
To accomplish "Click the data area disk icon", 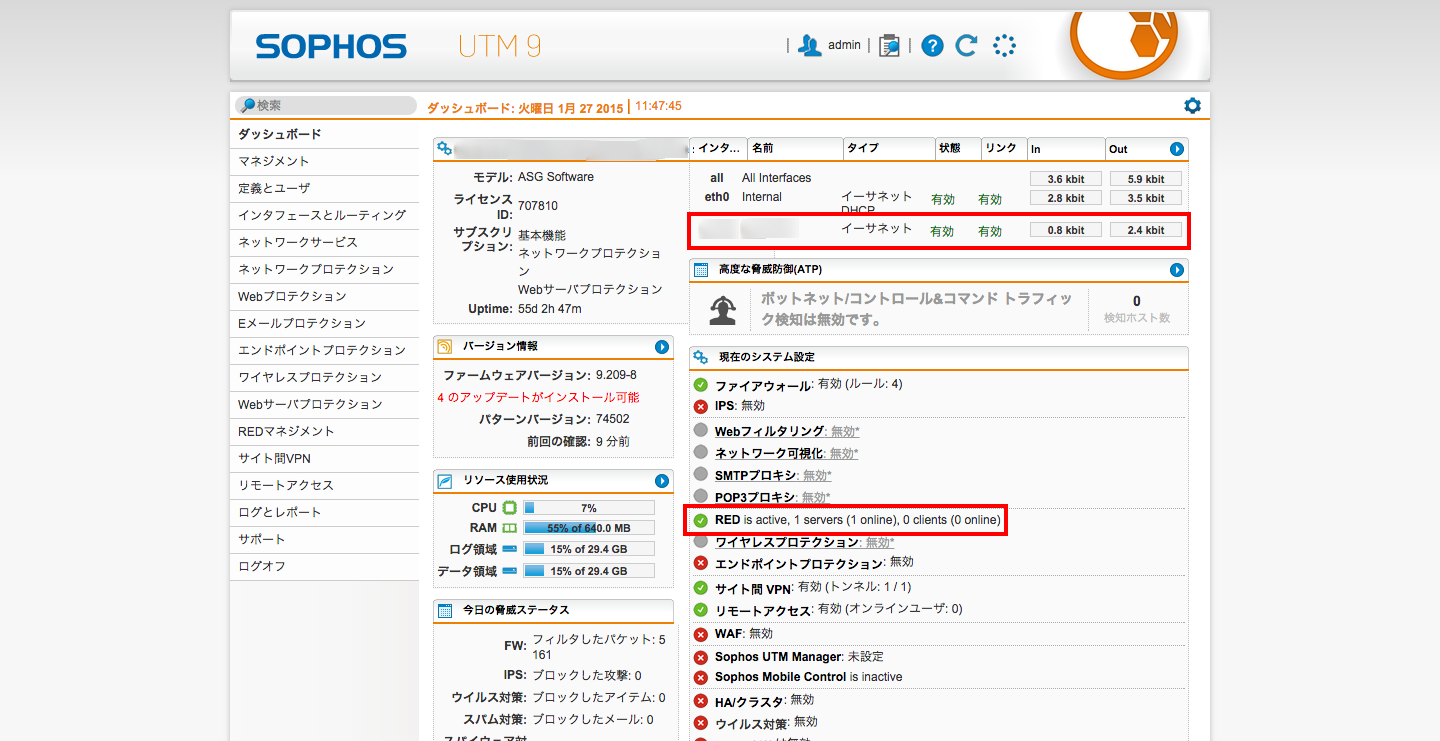I will [510, 571].
